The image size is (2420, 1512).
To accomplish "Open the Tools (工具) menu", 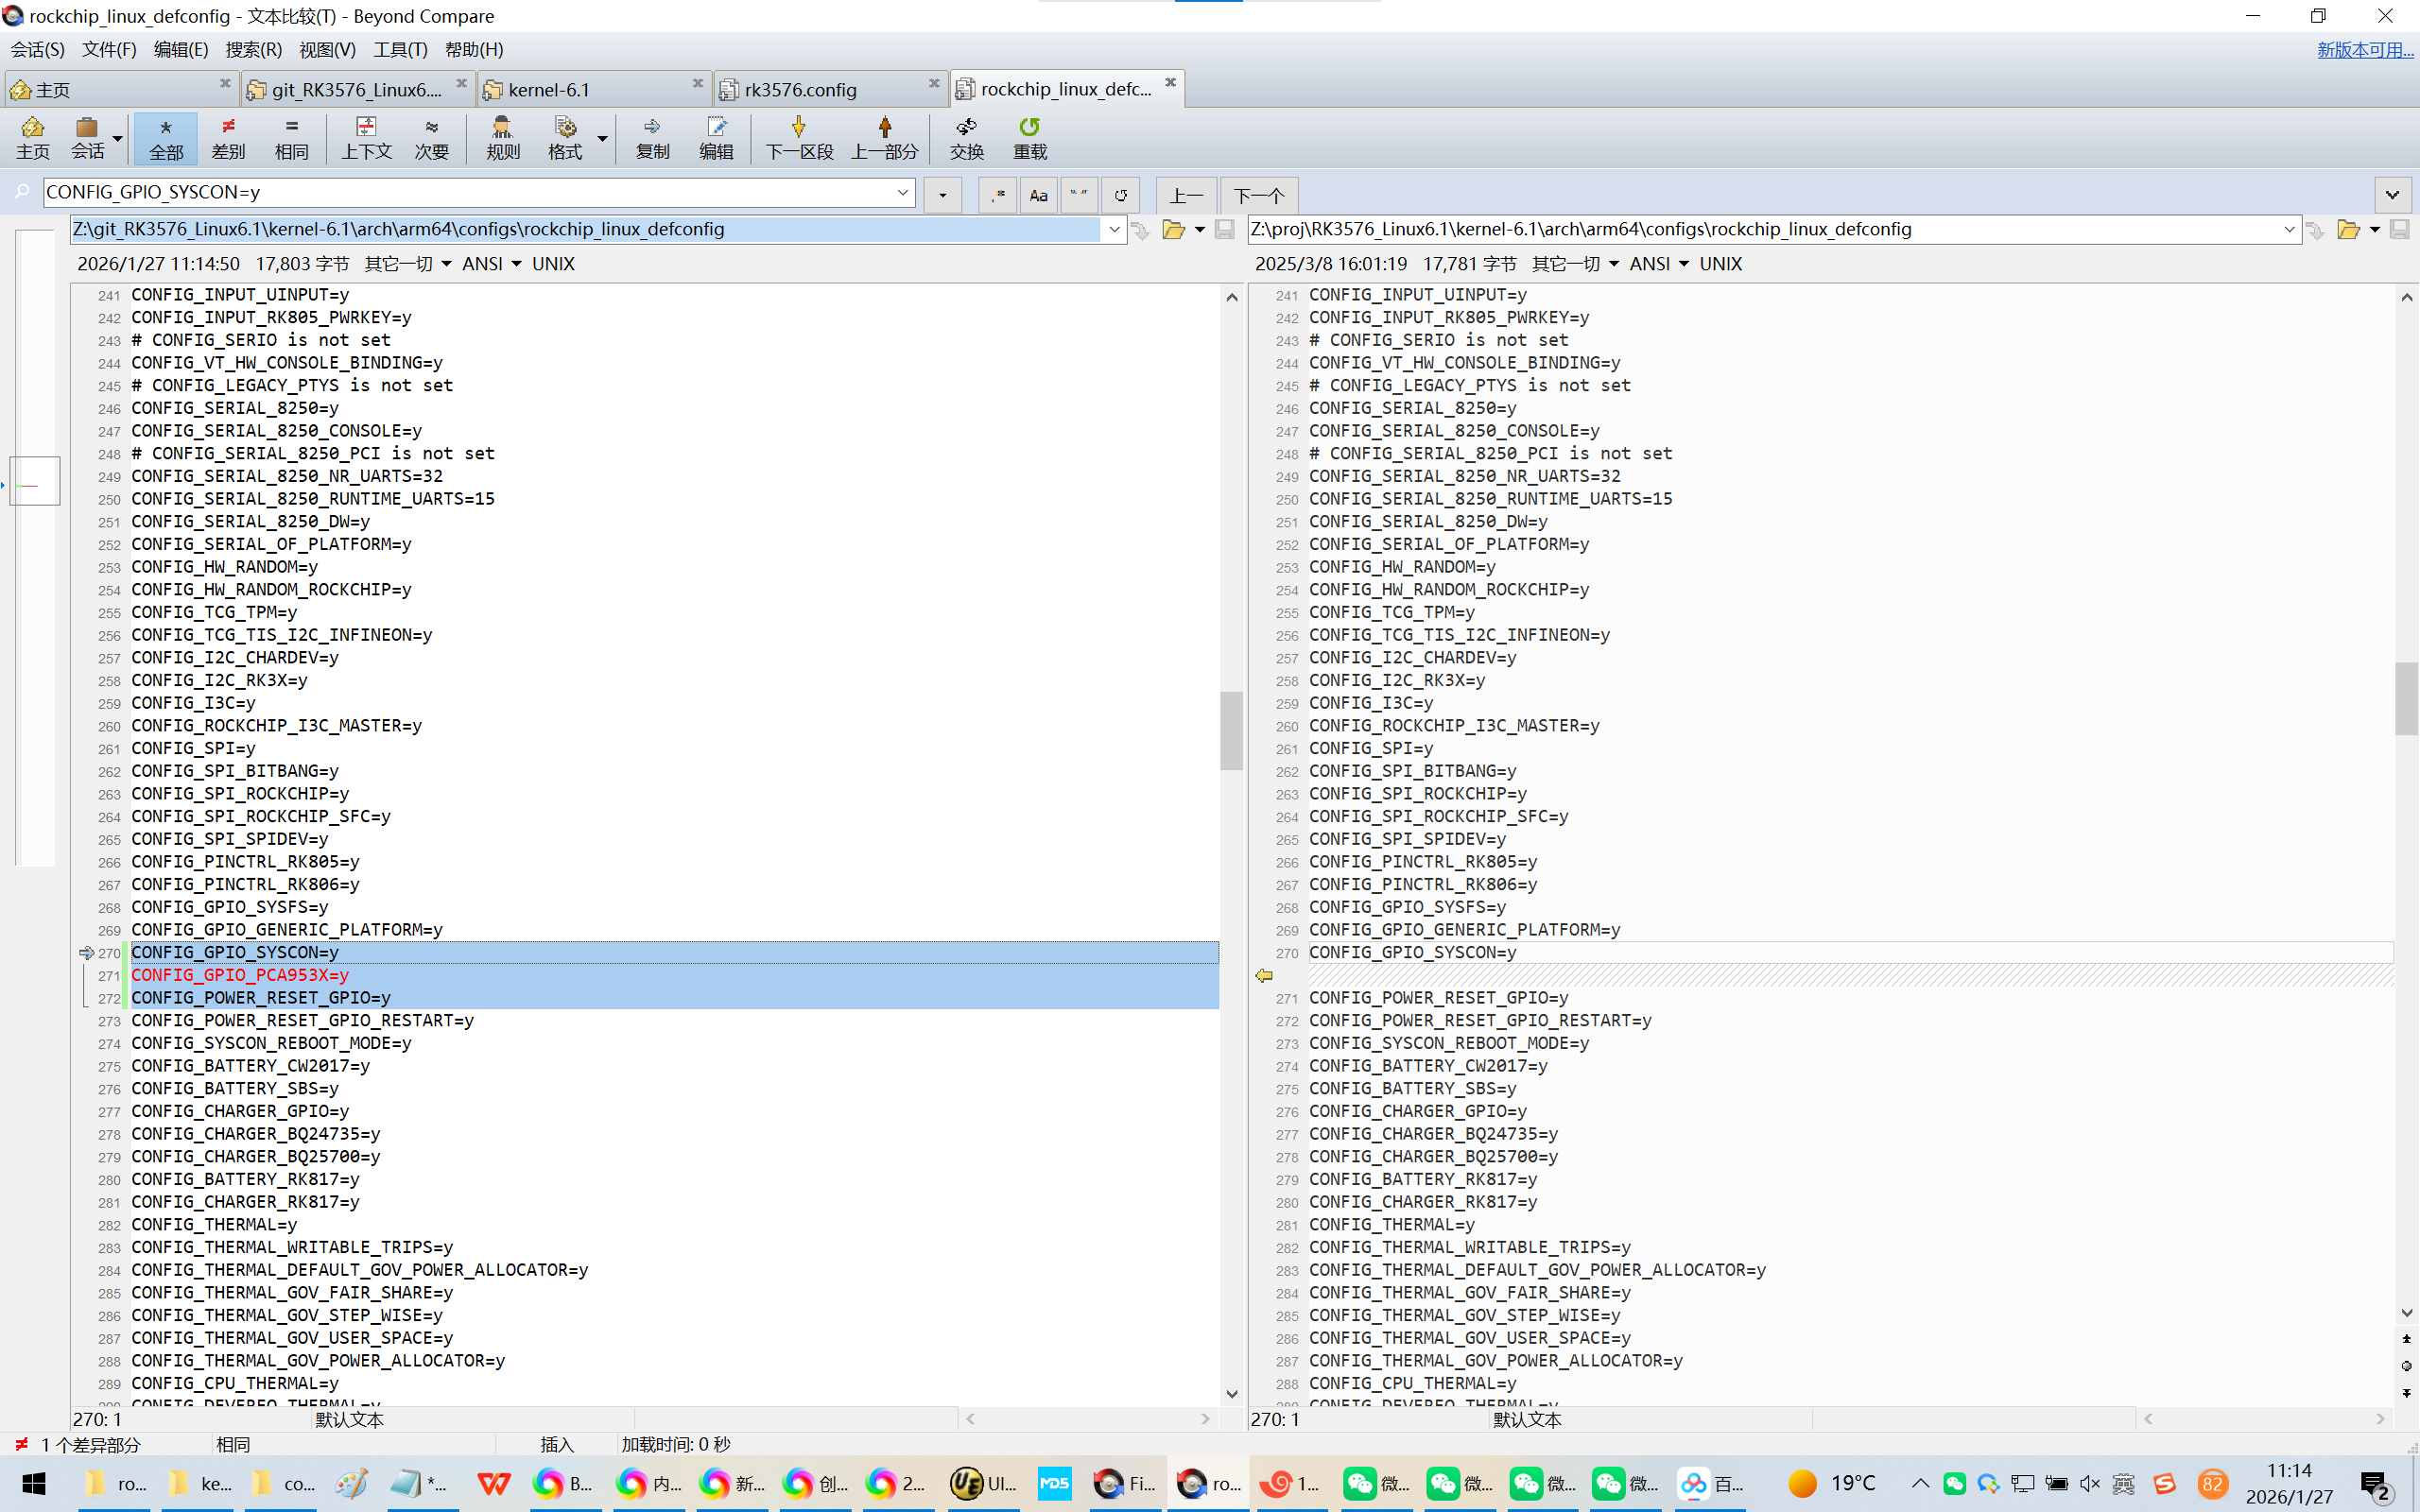I will pos(400,49).
